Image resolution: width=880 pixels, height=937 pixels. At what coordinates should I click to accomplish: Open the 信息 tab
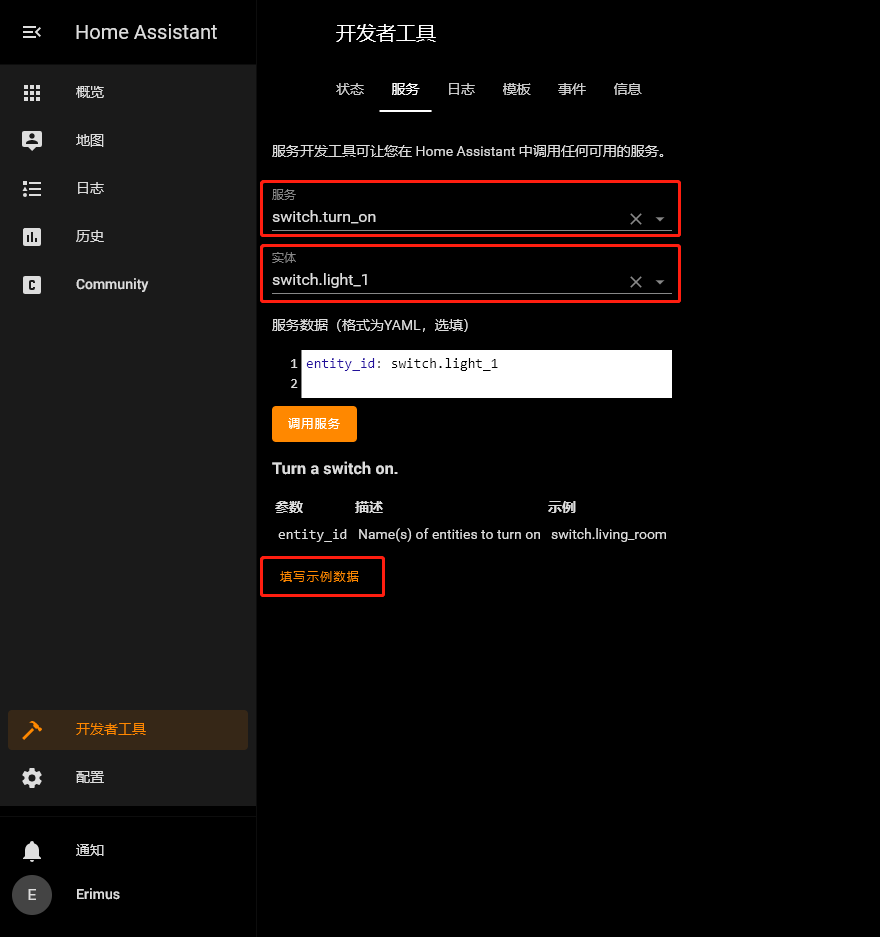[x=627, y=90]
